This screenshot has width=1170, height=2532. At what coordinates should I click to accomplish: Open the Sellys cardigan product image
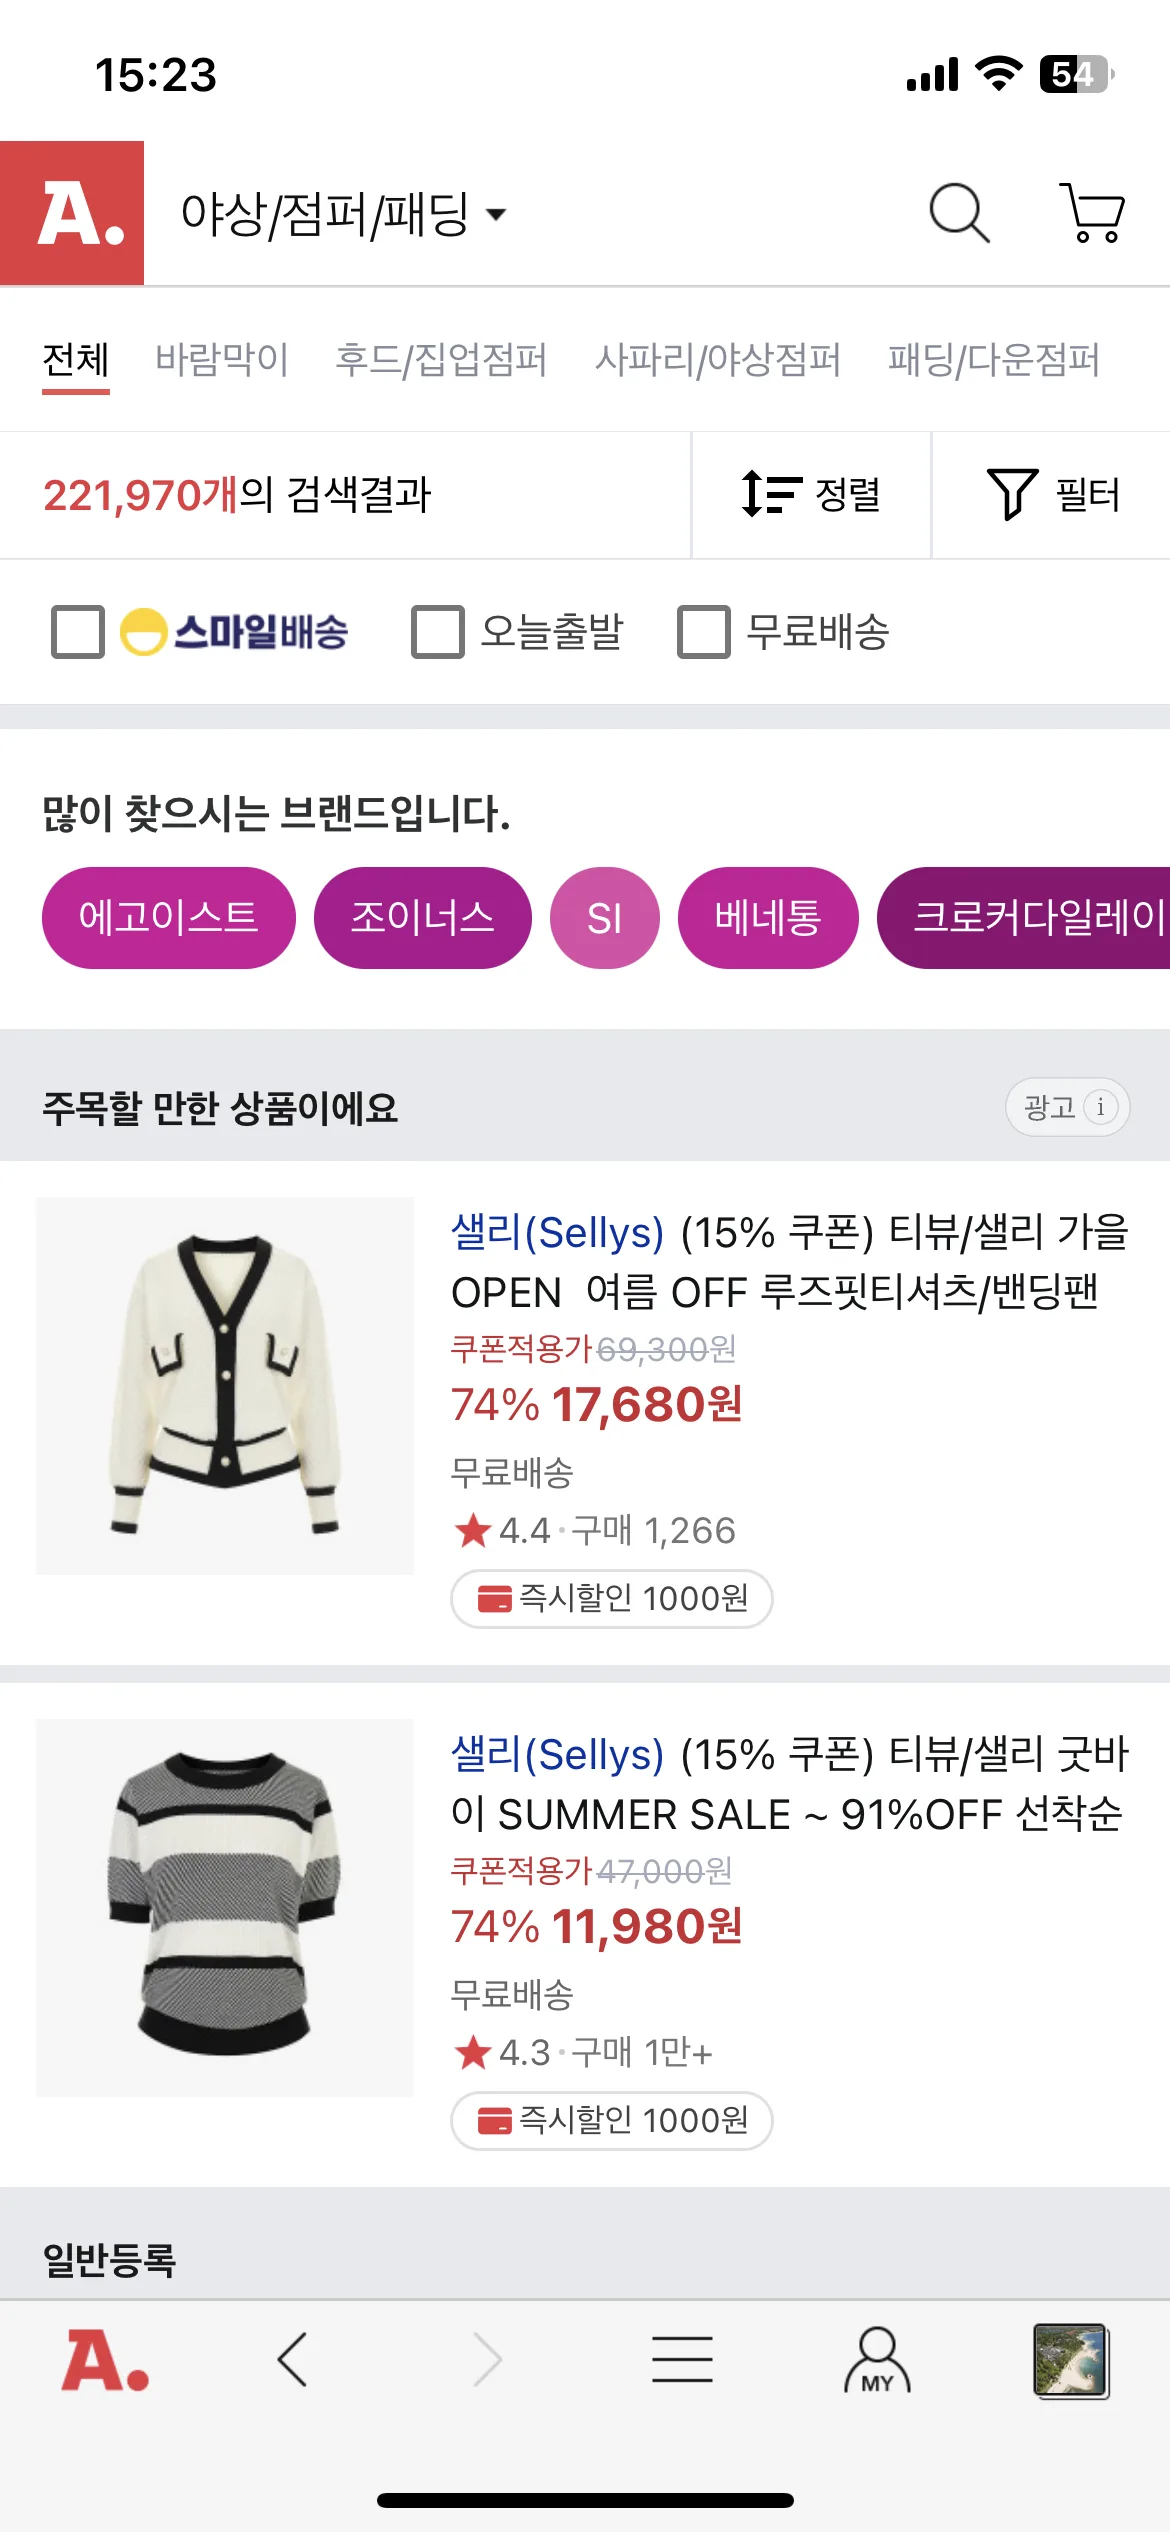(225, 1386)
